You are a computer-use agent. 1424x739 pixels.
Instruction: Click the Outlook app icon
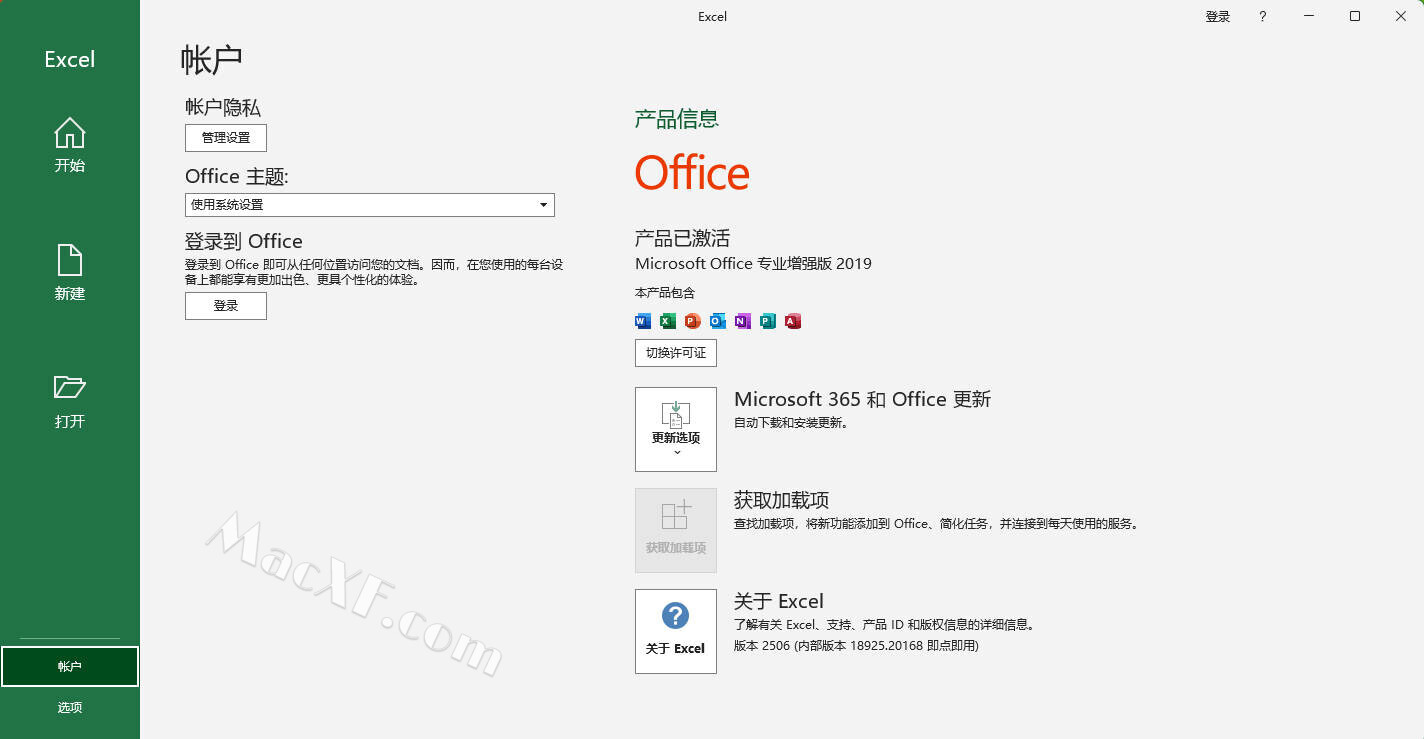click(x=718, y=321)
